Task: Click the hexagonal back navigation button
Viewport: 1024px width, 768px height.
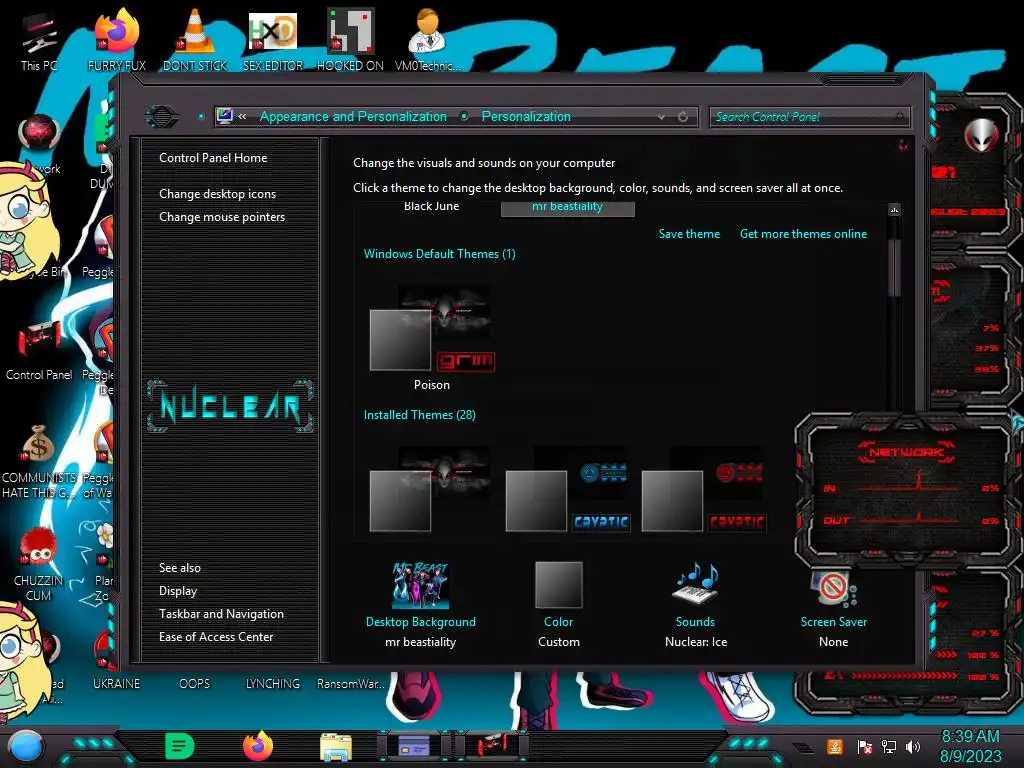Action: coord(162,117)
